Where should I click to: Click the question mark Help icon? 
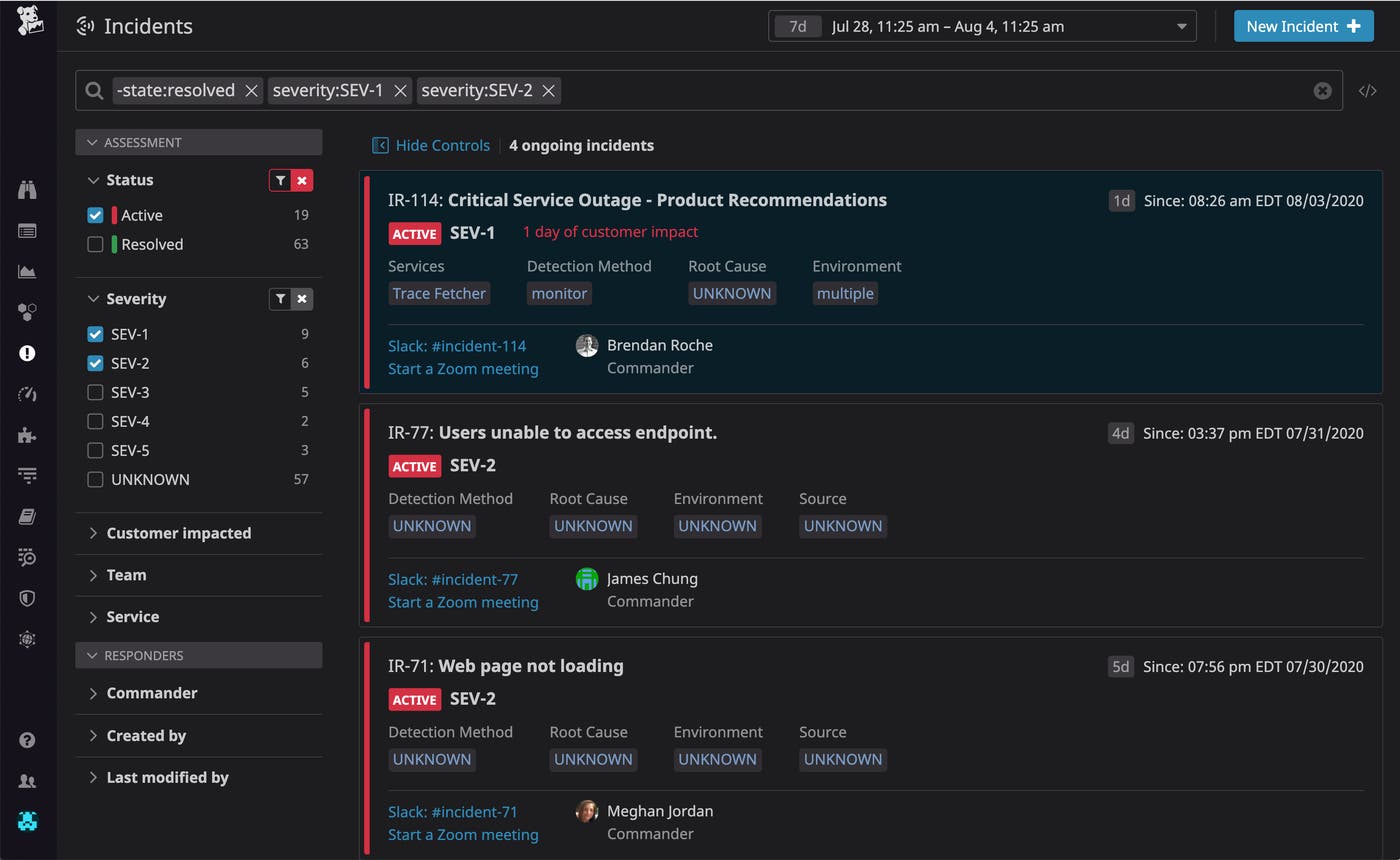coord(27,740)
